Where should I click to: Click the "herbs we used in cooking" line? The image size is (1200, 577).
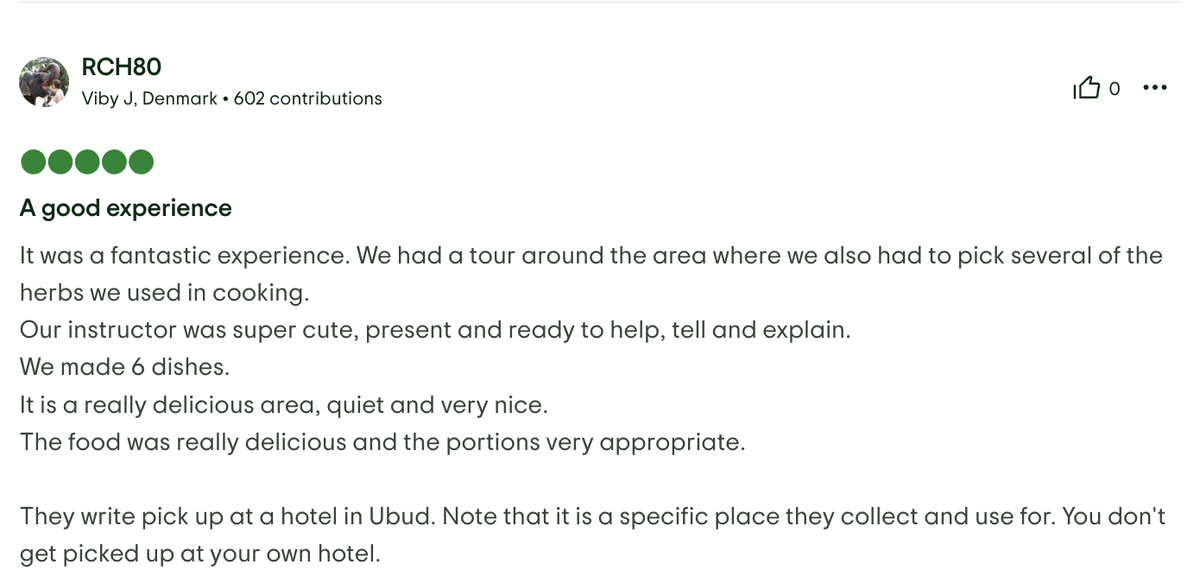tap(165, 293)
